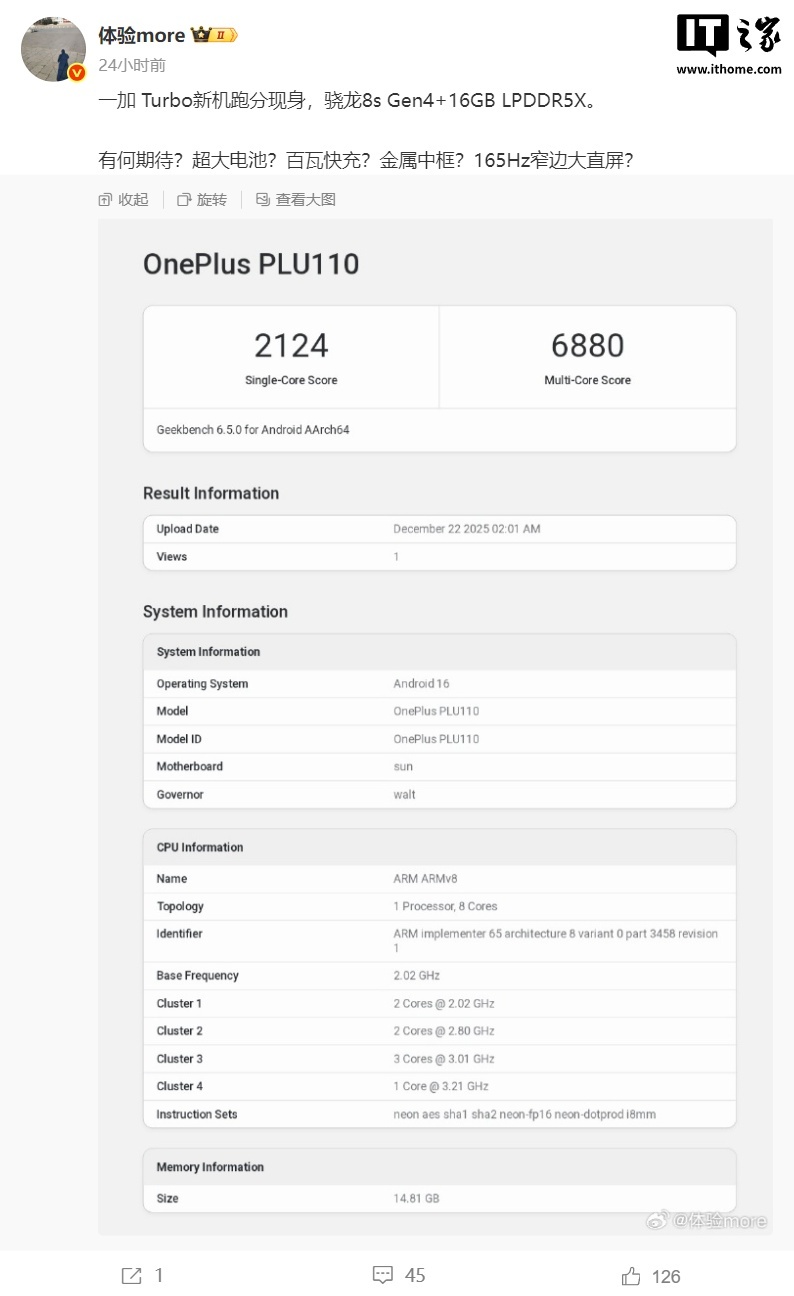Click the OnePlus PLU110 heading

tap(251, 264)
